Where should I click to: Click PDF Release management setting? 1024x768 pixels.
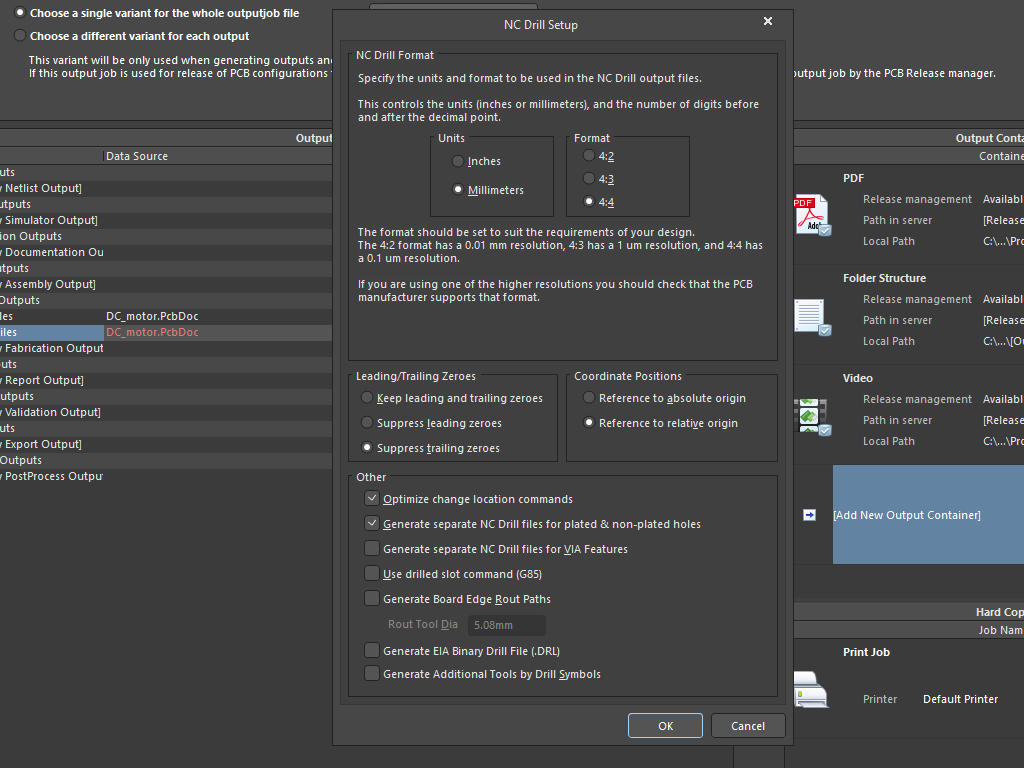[917, 199]
